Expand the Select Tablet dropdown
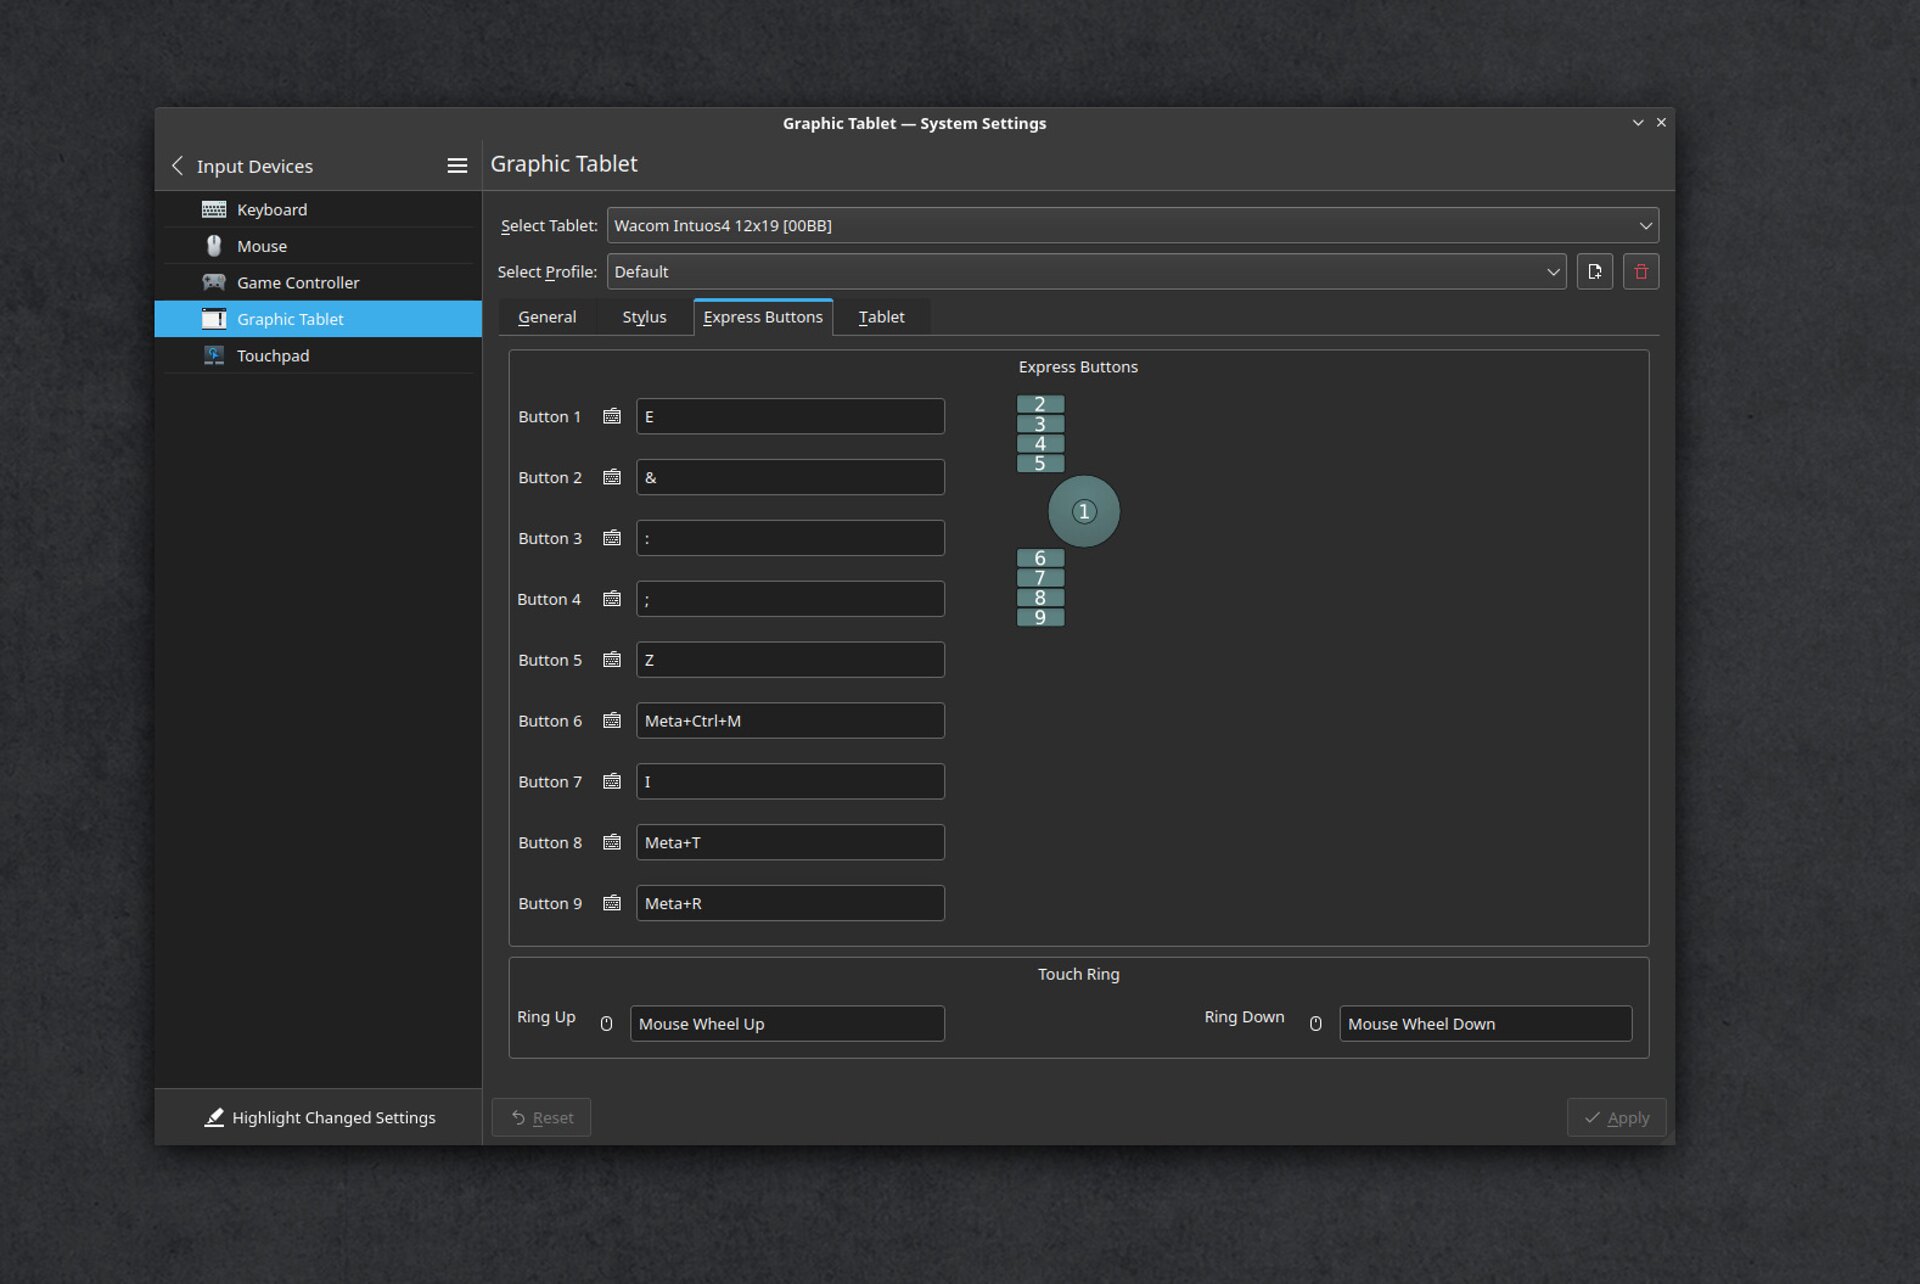This screenshot has width=1920, height=1284. [x=1132, y=225]
